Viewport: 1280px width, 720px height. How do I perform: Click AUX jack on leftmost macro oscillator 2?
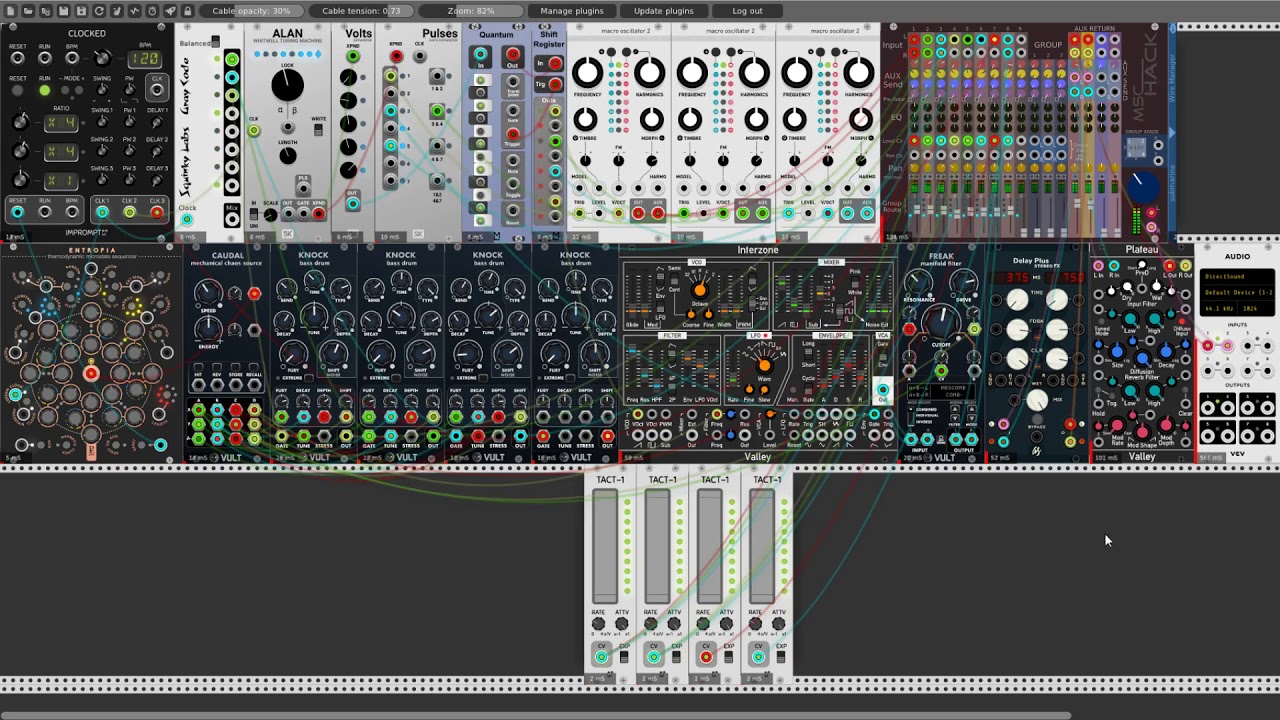(x=658, y=212)
